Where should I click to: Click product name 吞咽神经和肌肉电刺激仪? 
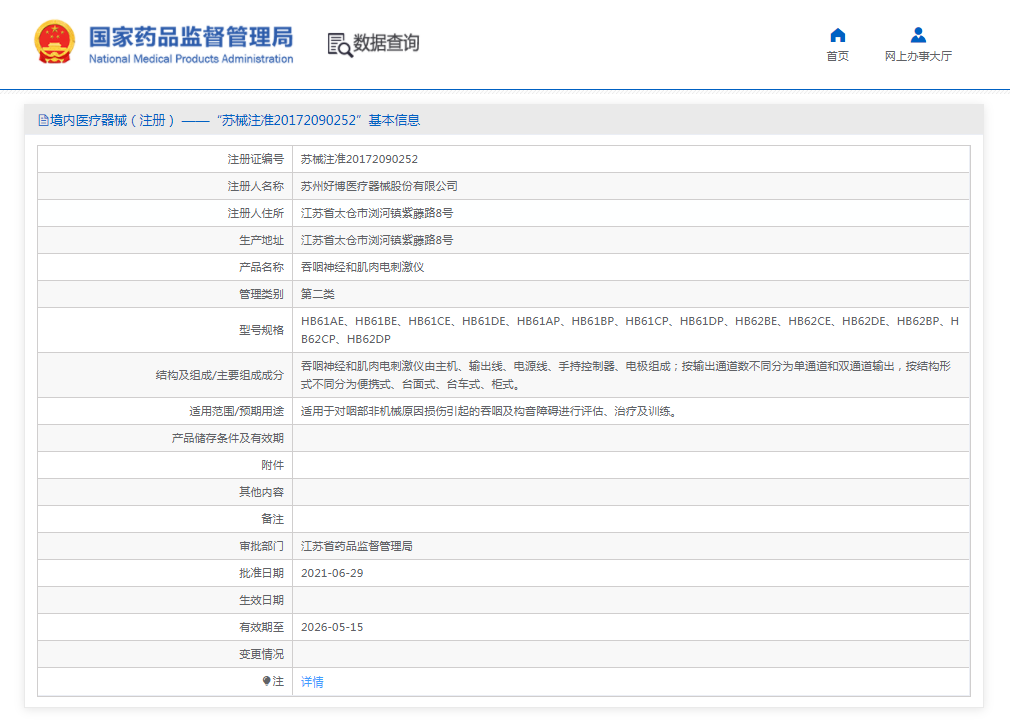pos(363,267)
